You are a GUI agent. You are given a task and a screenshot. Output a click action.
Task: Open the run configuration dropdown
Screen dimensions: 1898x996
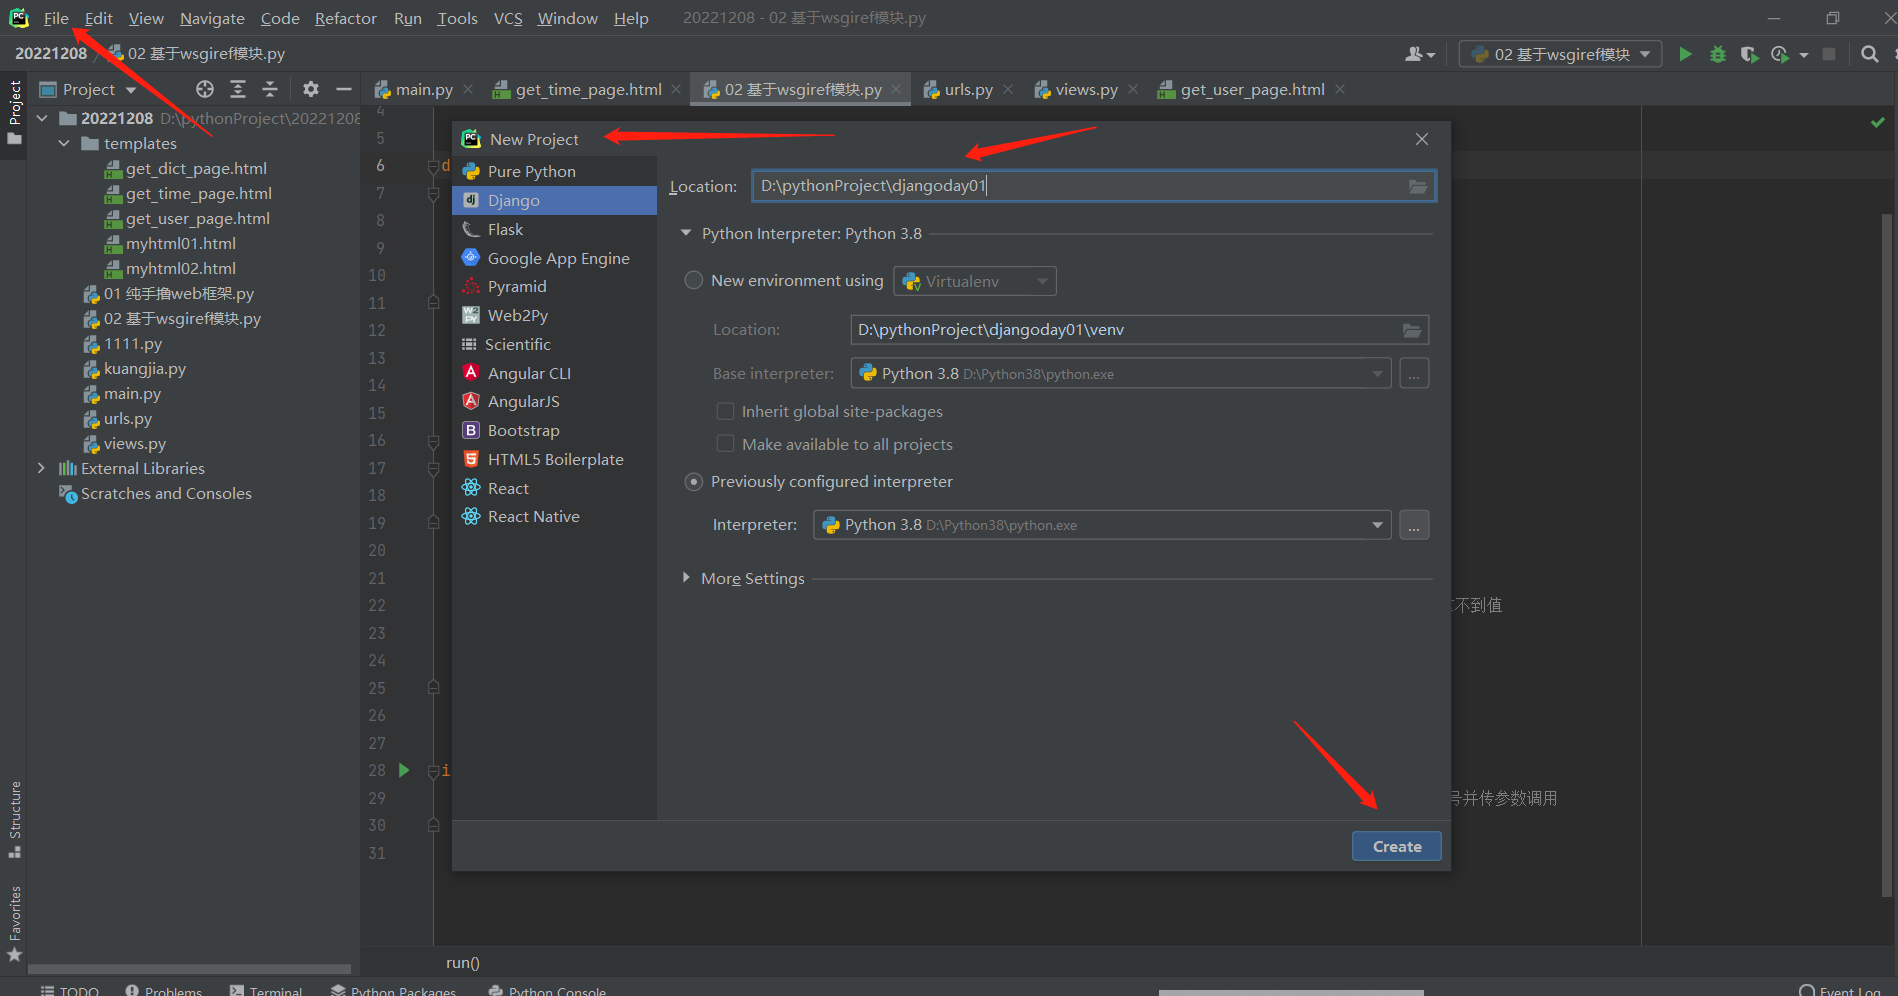click(x=1561, y=54)
